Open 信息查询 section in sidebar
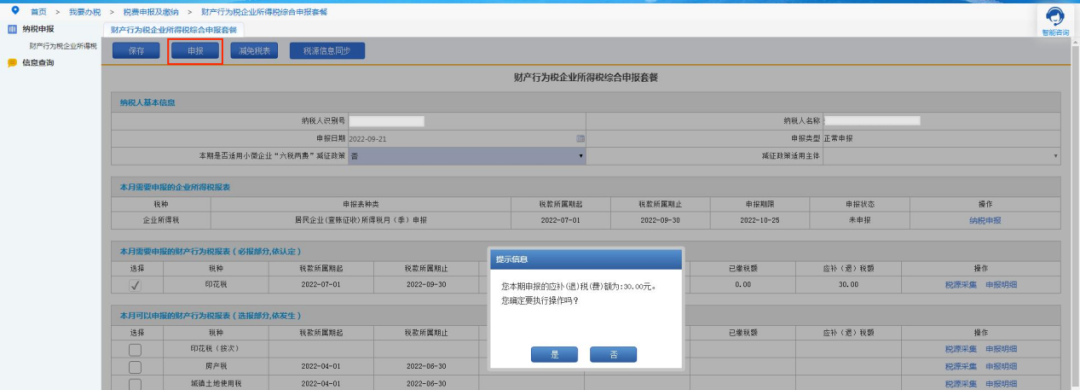 38,63
